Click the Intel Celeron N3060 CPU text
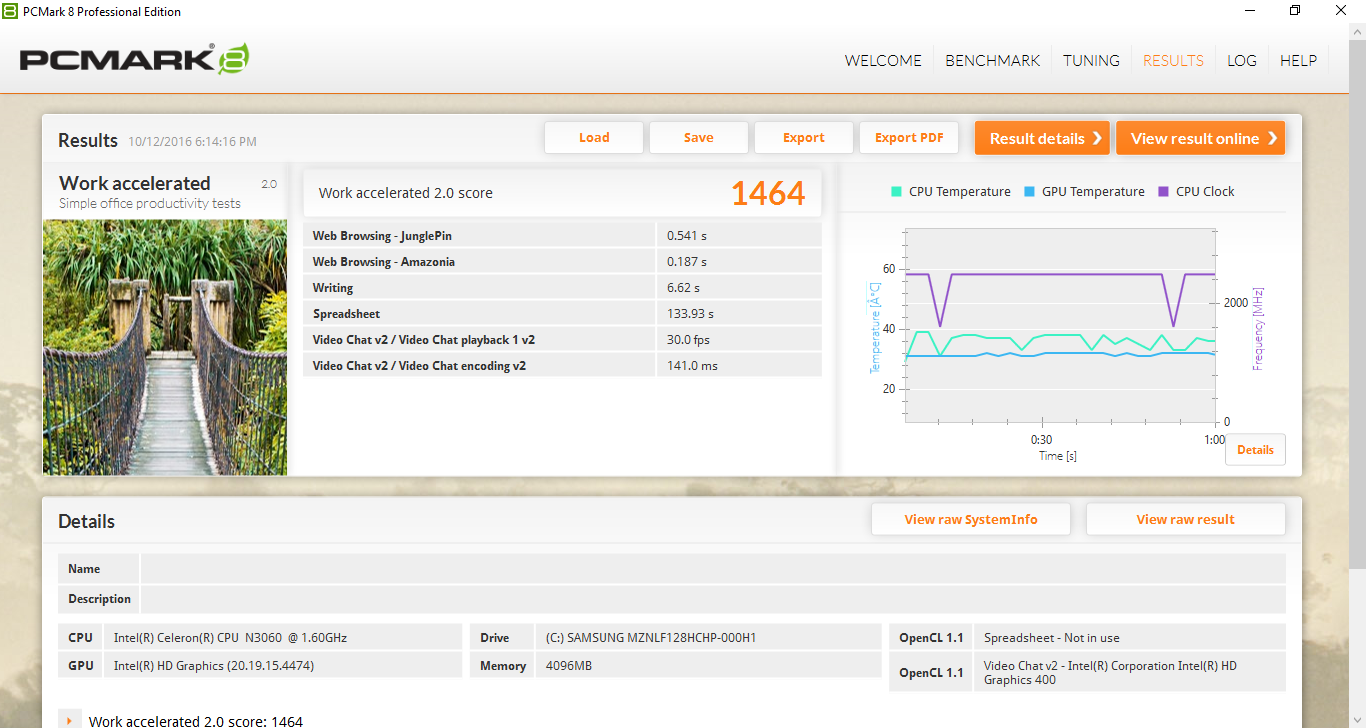This screenshot has width=1366, height=728. click(x=230, y=637)
